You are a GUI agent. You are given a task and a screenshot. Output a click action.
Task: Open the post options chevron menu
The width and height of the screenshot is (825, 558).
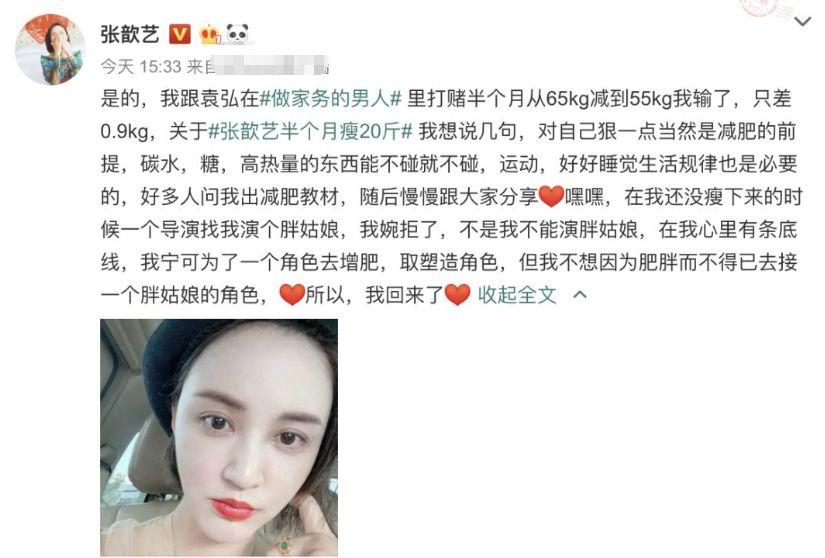(x=802, y=22)
